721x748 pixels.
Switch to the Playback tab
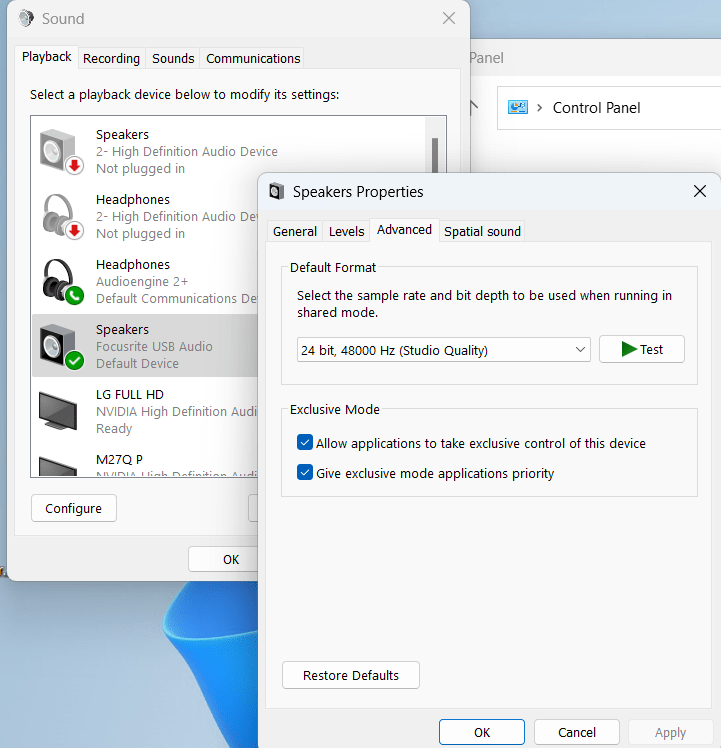46,57
